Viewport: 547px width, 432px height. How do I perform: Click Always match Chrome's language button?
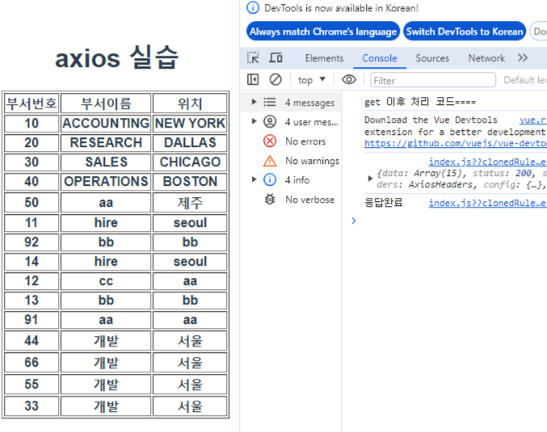click(x=323, y=31)
